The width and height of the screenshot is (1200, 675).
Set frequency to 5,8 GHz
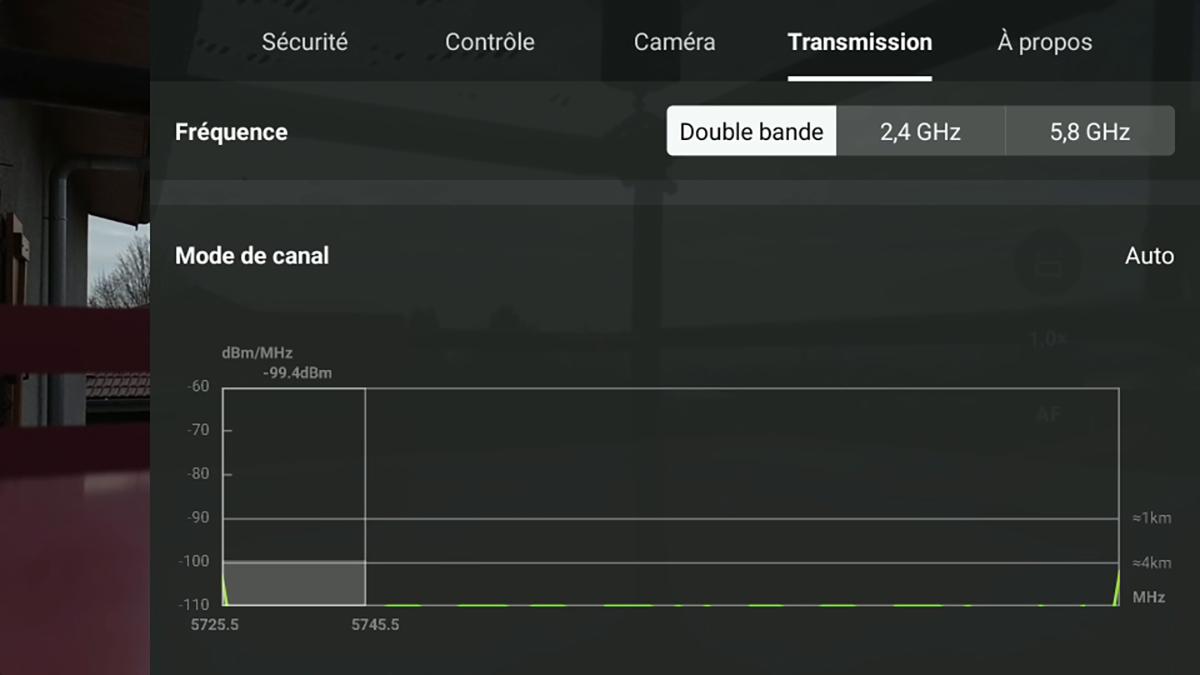point(1090,131)
